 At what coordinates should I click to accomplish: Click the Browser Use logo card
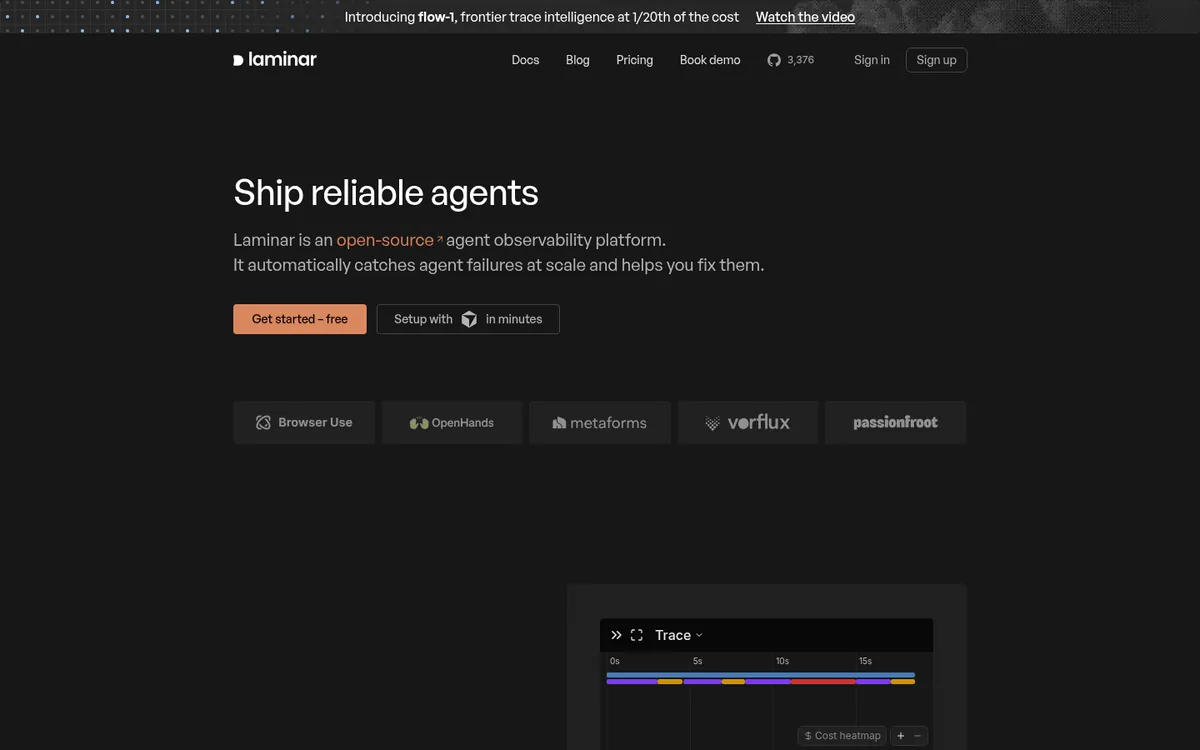(304, 422)
